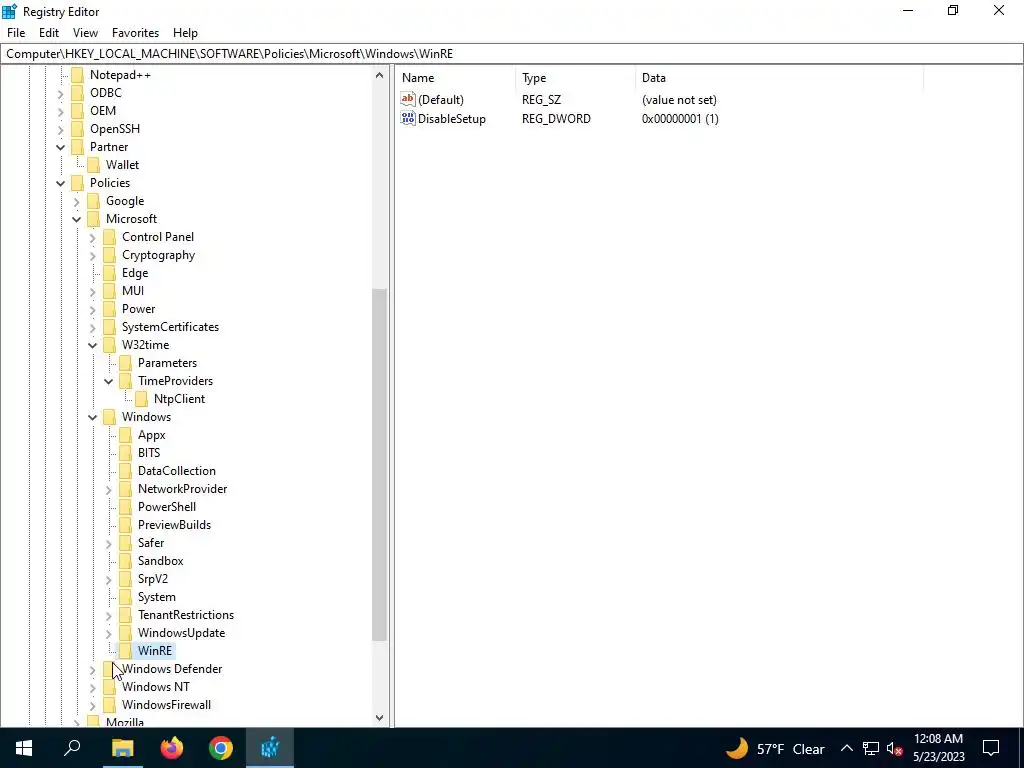Click the System key folder icon

[125, 596]
